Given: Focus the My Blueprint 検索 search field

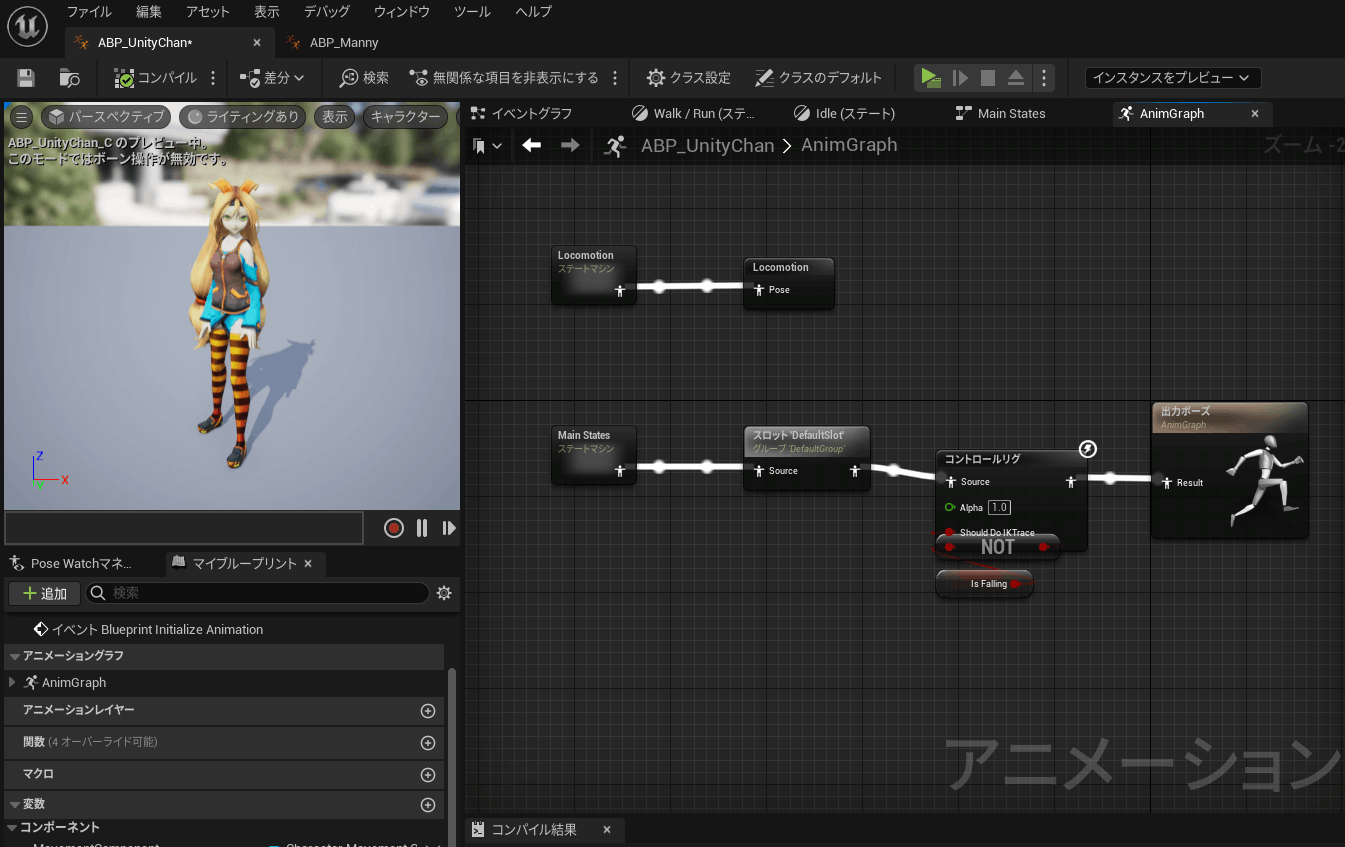Looking at the screenshot, I should [258, 593].
